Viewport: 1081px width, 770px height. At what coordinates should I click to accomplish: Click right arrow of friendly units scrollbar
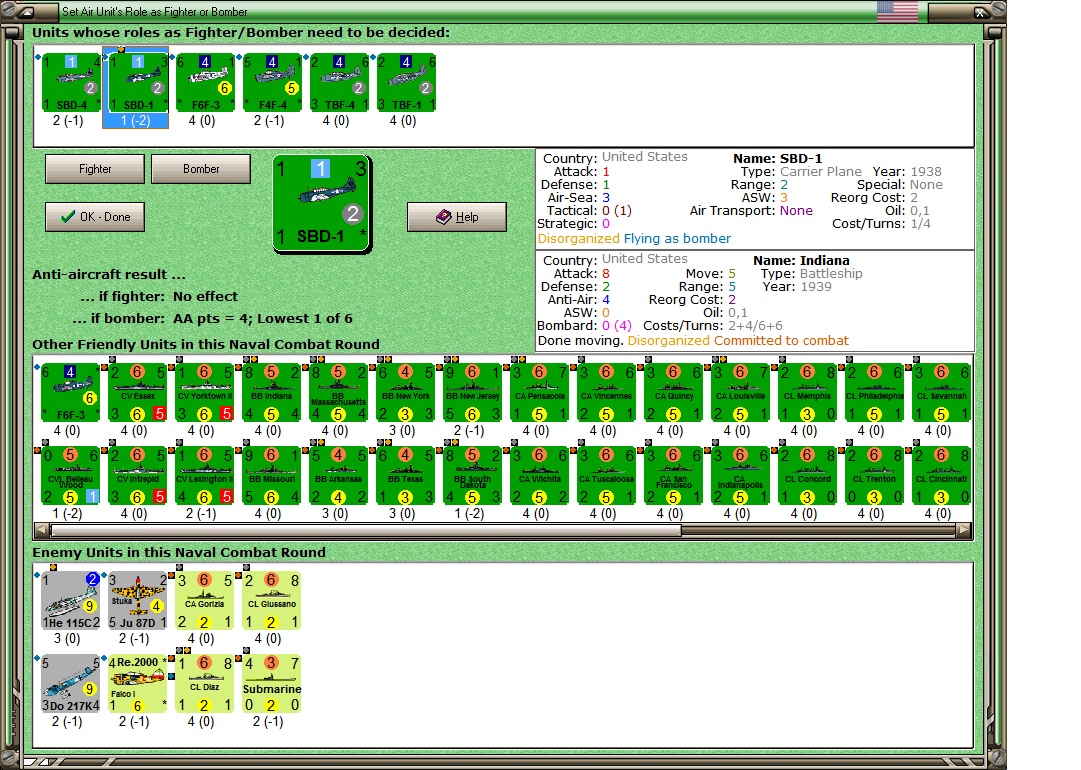pyautogui.click(x=963, y=530)
